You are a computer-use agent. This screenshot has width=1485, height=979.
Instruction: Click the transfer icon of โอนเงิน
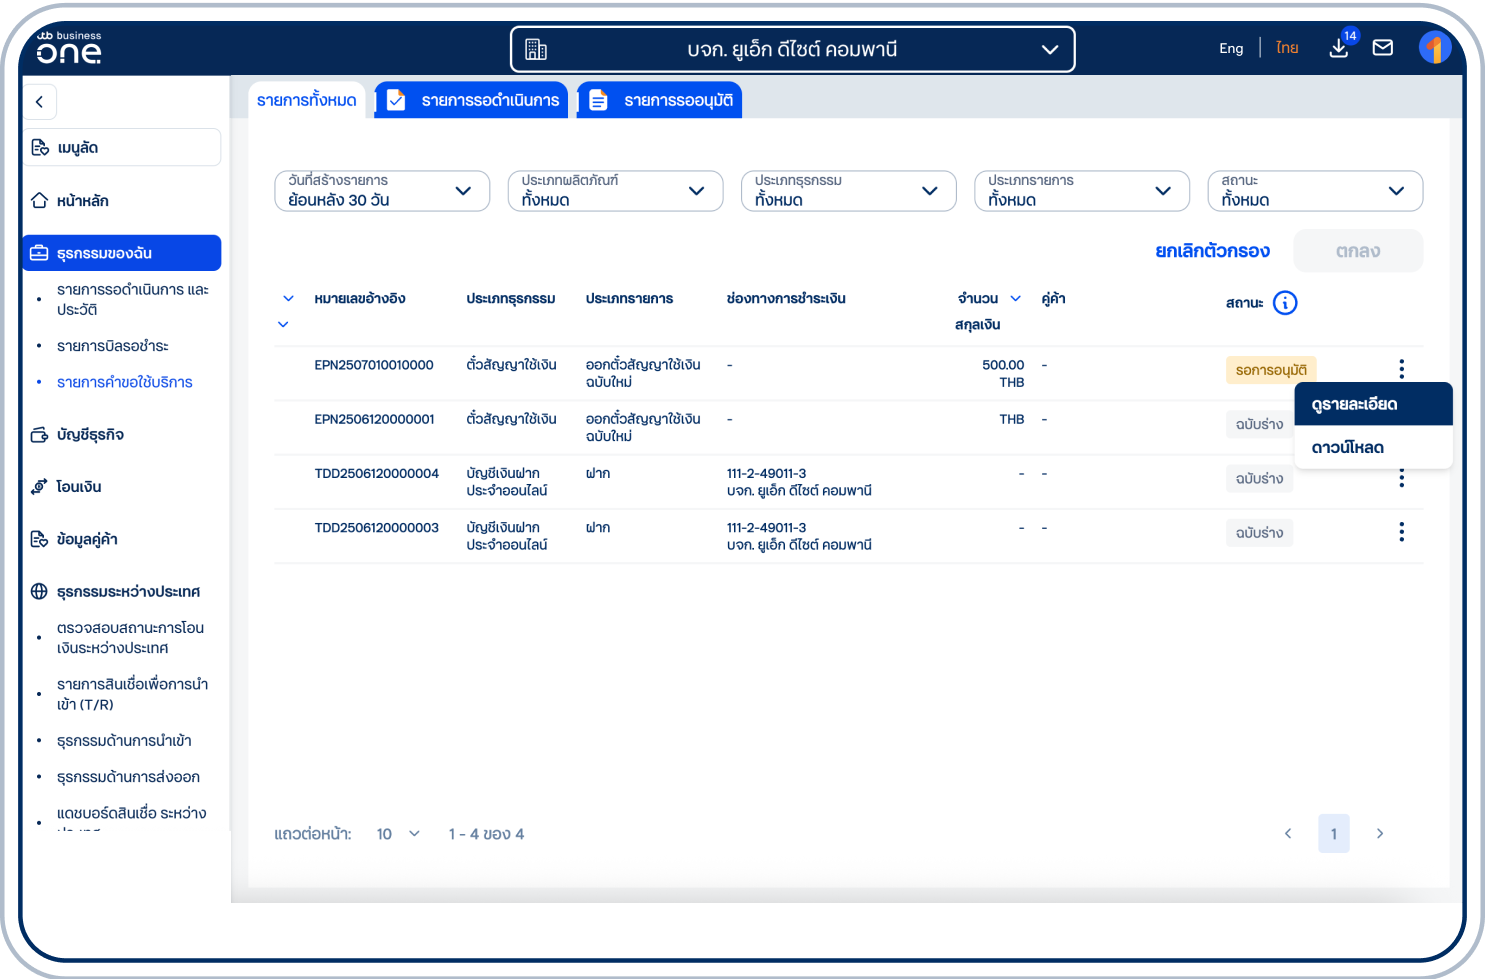[39, 486]
